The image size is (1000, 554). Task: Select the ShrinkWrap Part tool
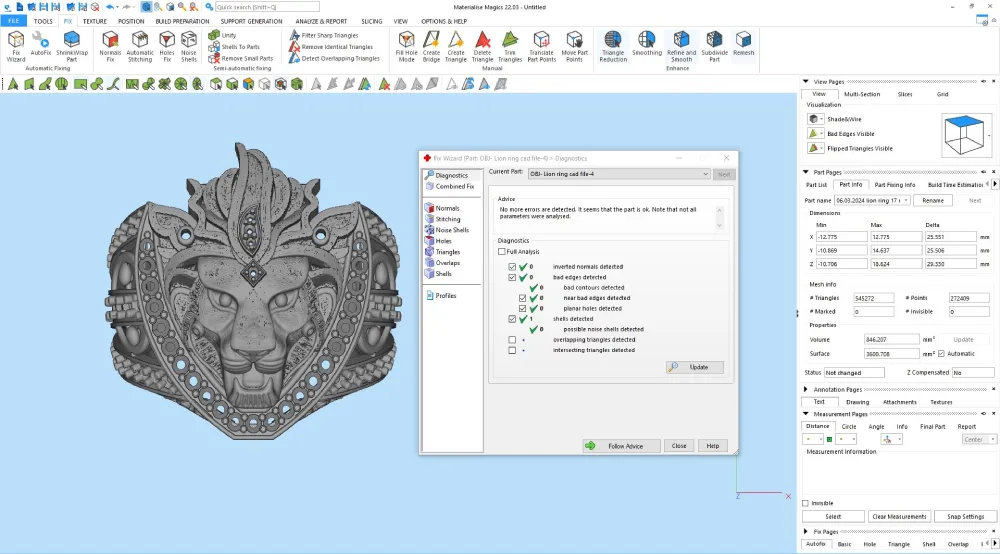click(x=72, y=46)
